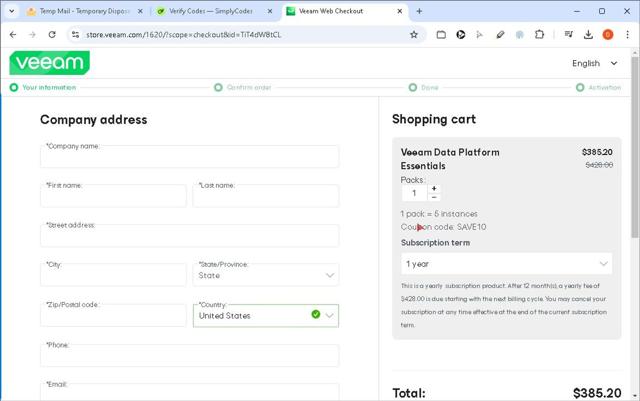Close the Verify Codes tab

click(270, 11)
